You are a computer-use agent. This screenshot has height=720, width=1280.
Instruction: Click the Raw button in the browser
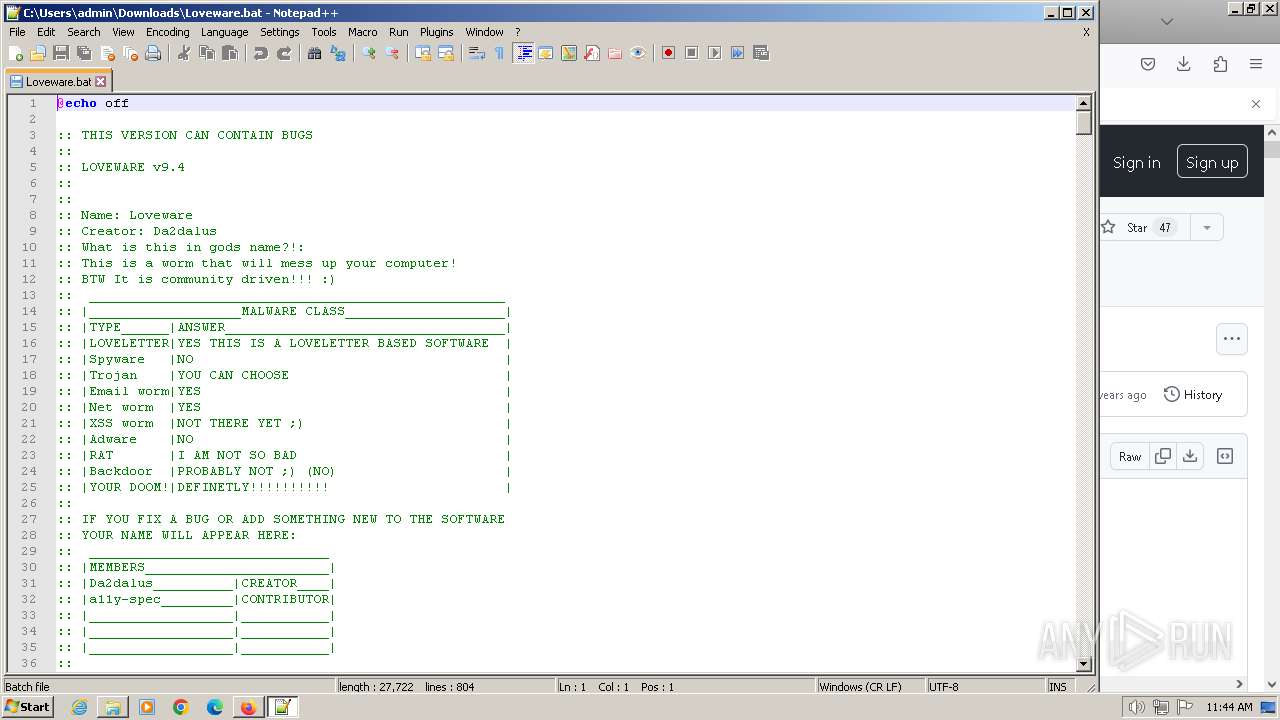(1130, 456)
